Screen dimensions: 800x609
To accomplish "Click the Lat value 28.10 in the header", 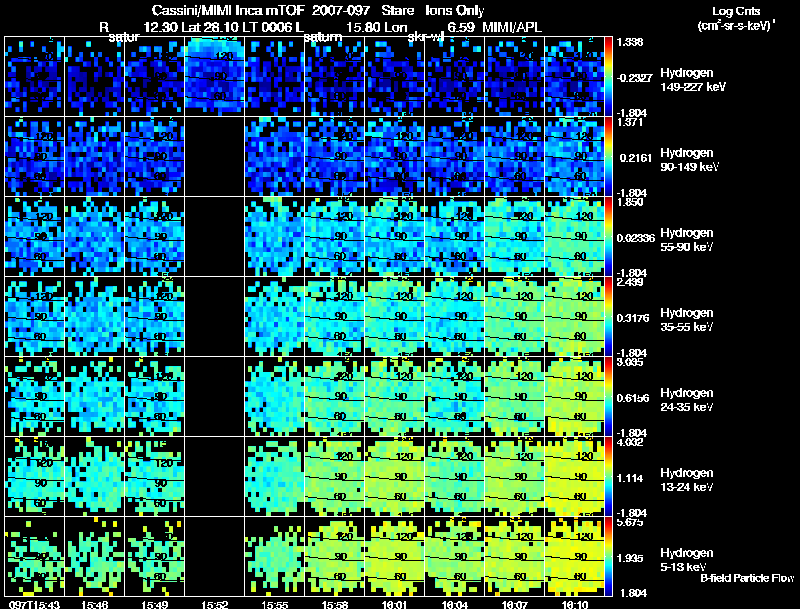I will pos(221,28).
